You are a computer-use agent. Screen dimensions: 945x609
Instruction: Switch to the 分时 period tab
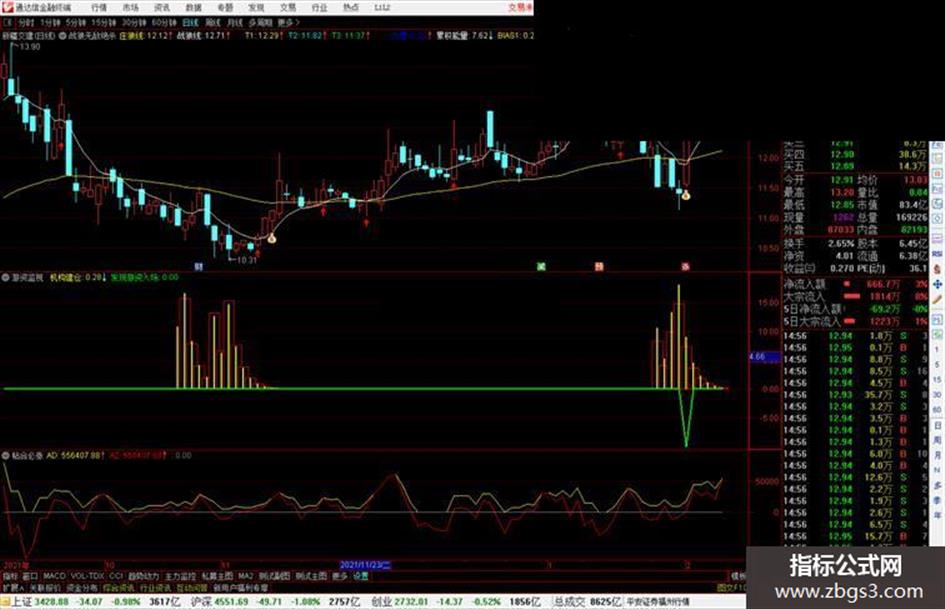25,22
